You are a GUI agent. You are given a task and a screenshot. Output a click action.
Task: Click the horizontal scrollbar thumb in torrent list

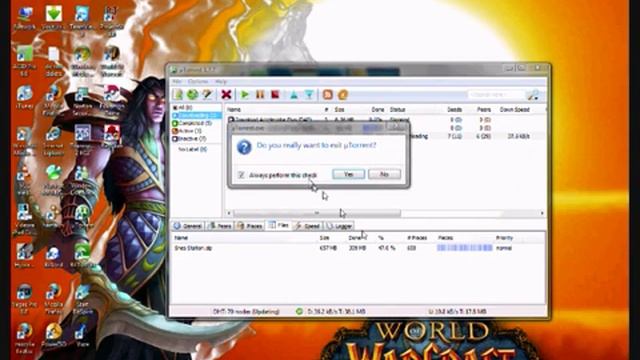[317, 213]
